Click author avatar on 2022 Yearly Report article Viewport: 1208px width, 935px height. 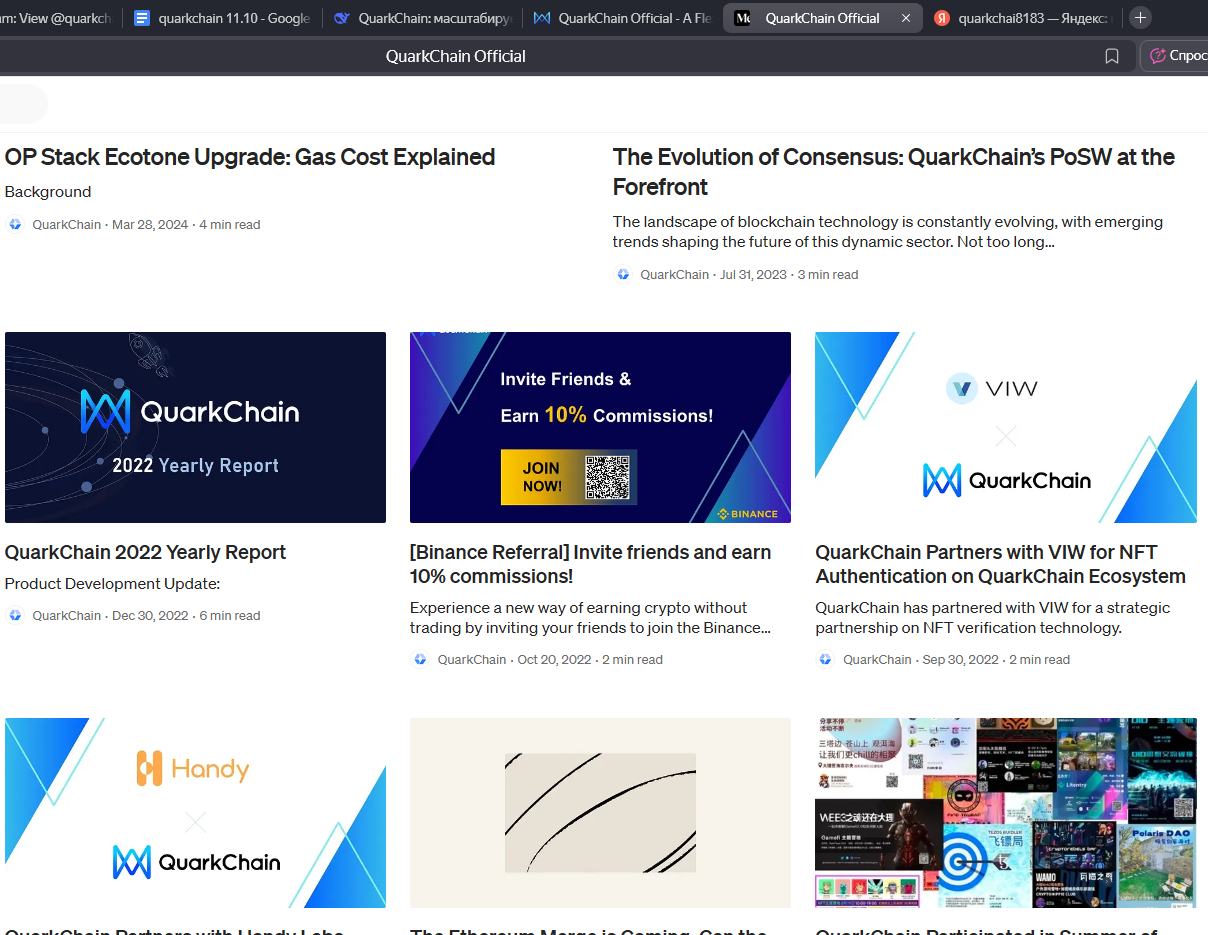(15, 616)
